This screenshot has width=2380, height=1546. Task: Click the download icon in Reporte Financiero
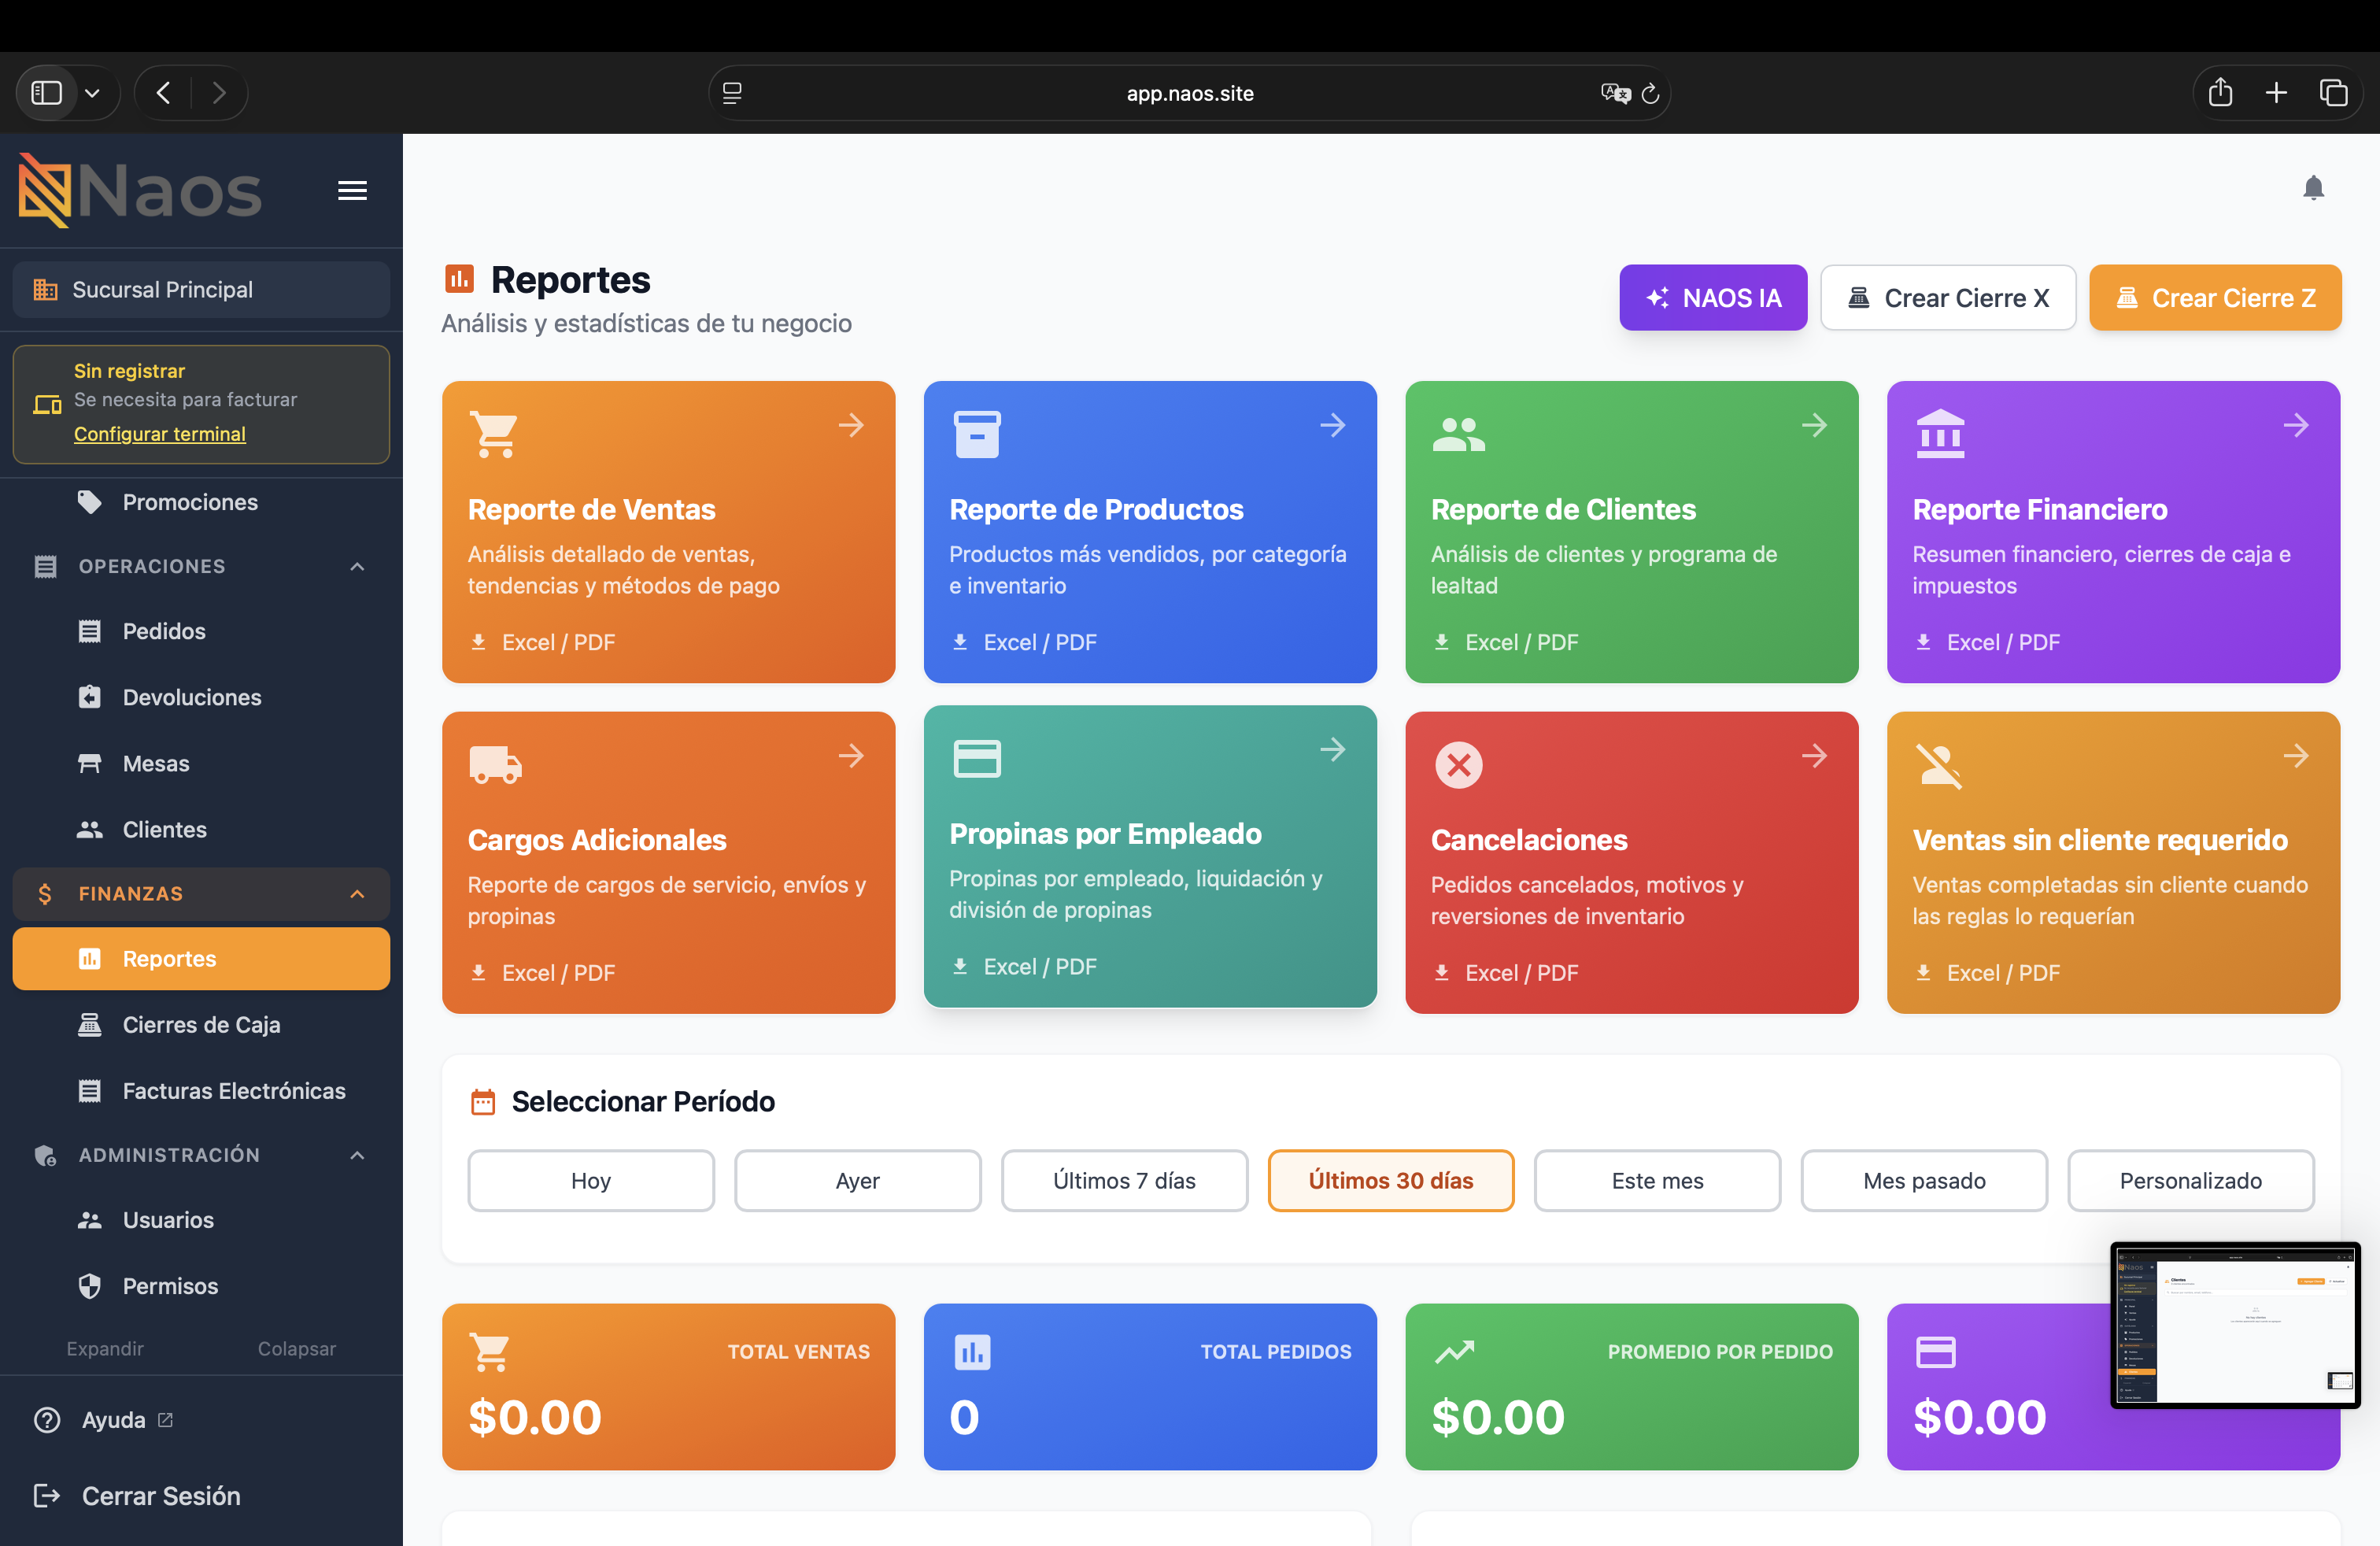click(x=1922, y=642)
